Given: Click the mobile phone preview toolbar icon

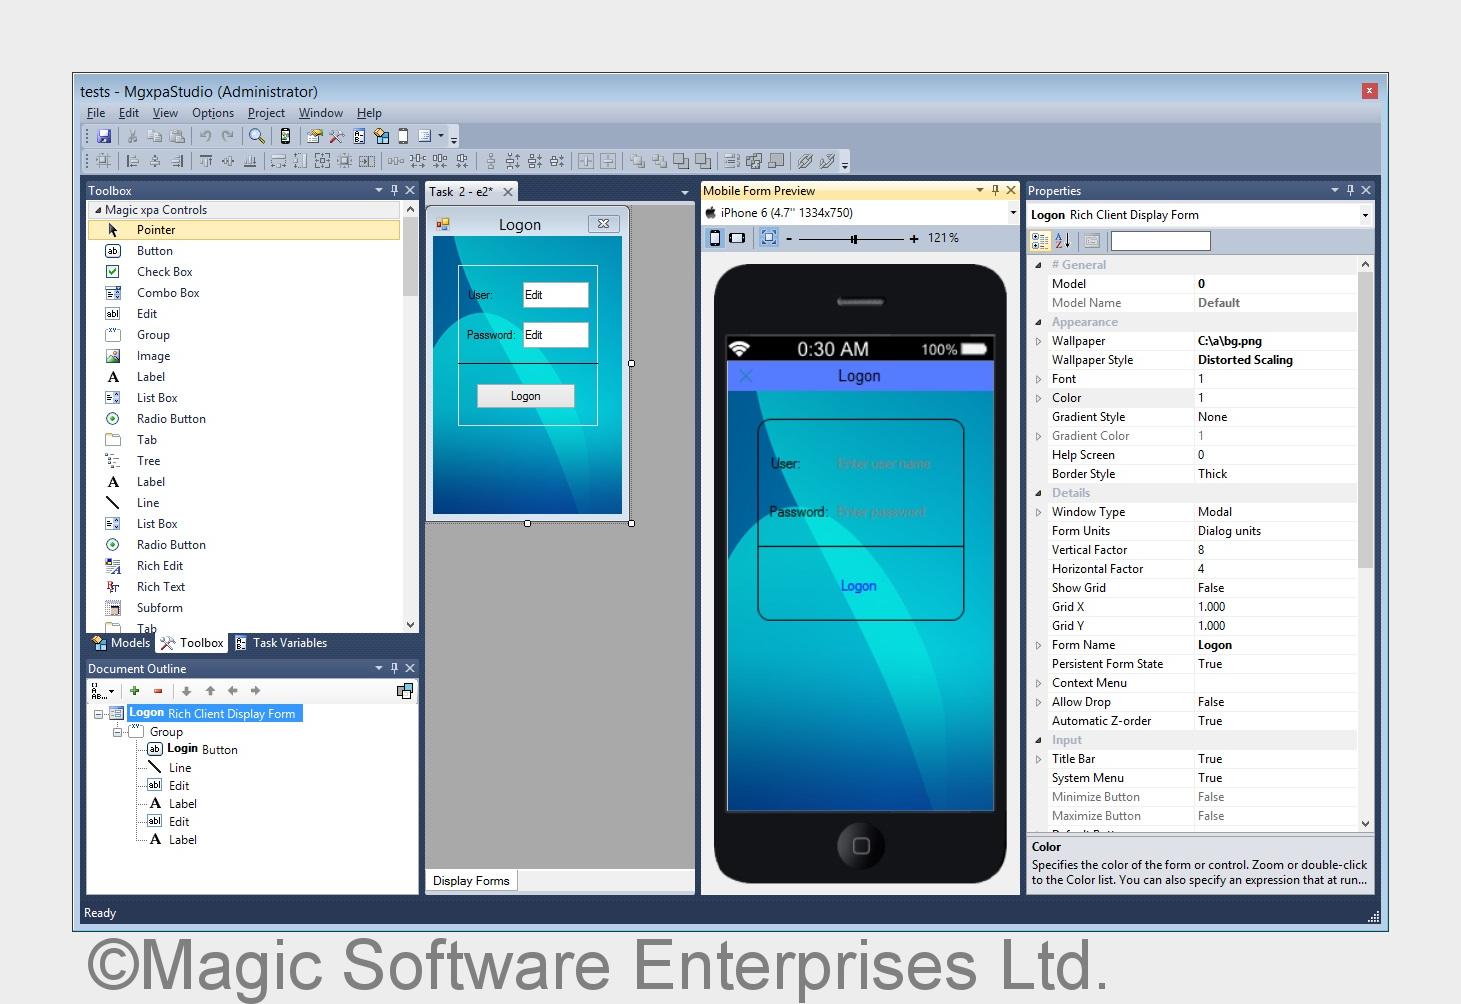Looking at the screenshot, I should [285, 136].
